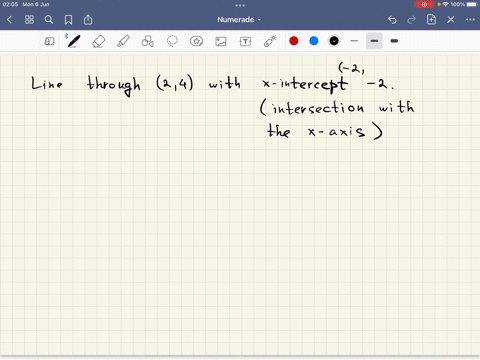Choose the blue pen color

[314, 41]
